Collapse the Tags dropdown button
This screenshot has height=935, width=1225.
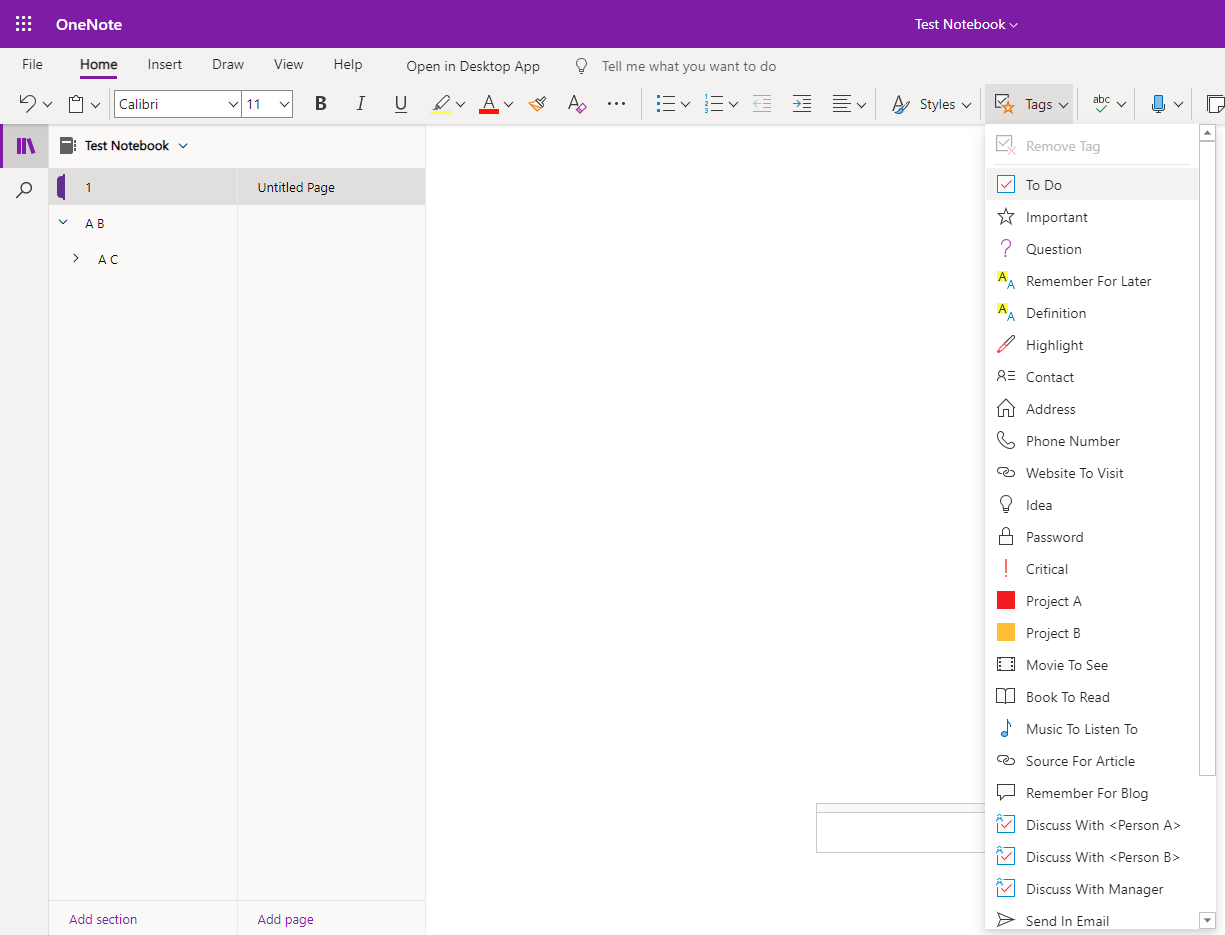pyautogui.click(x=1030, y=104)
